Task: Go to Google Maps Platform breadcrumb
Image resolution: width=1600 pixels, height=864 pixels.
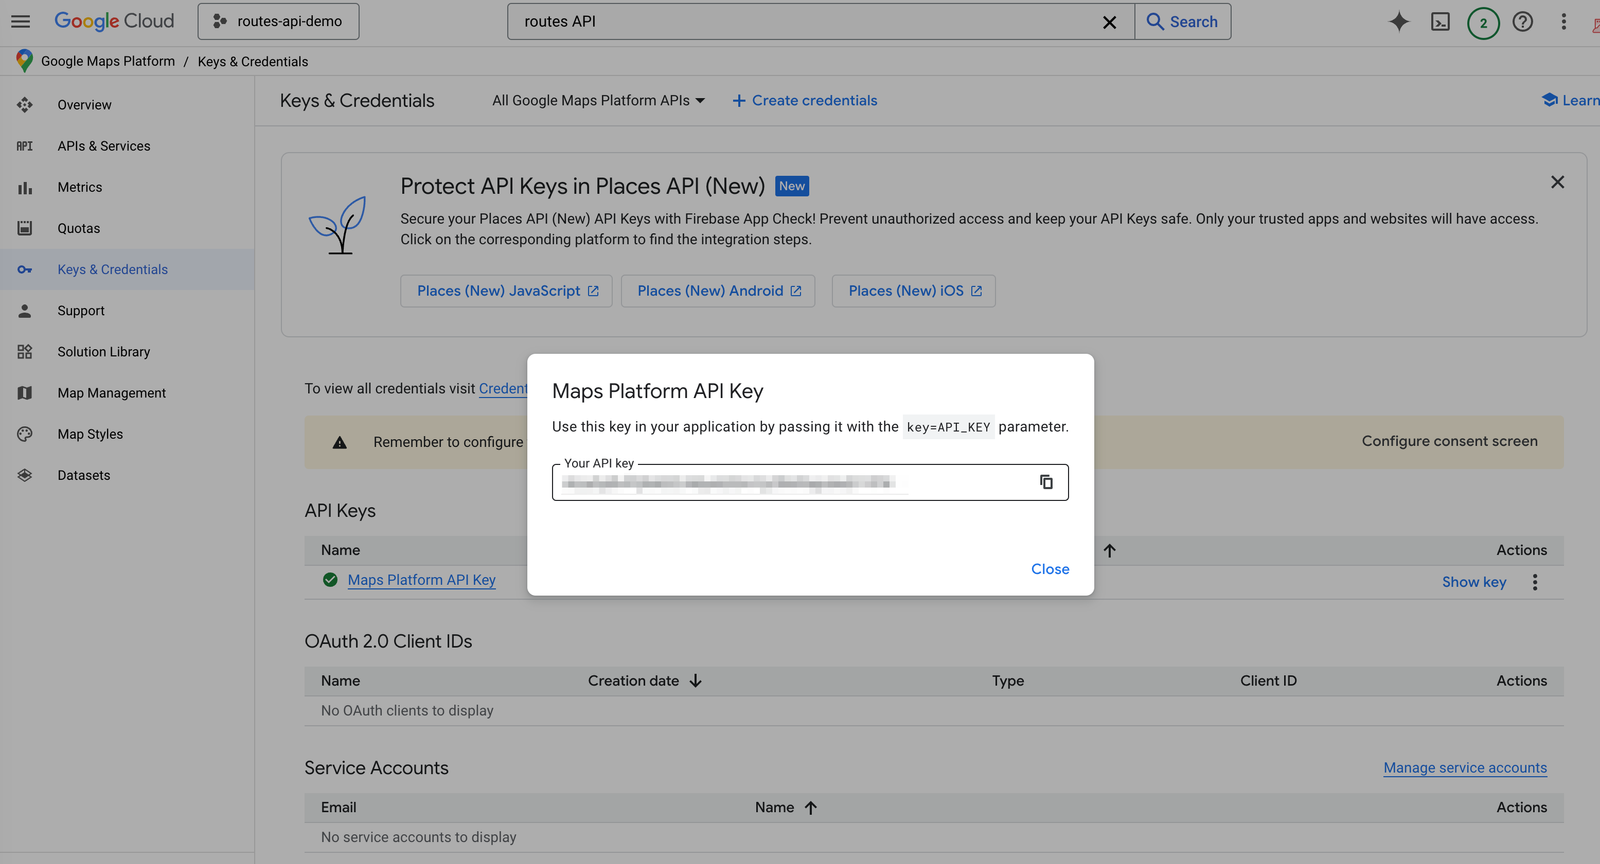Action: [x=108, y=61]
